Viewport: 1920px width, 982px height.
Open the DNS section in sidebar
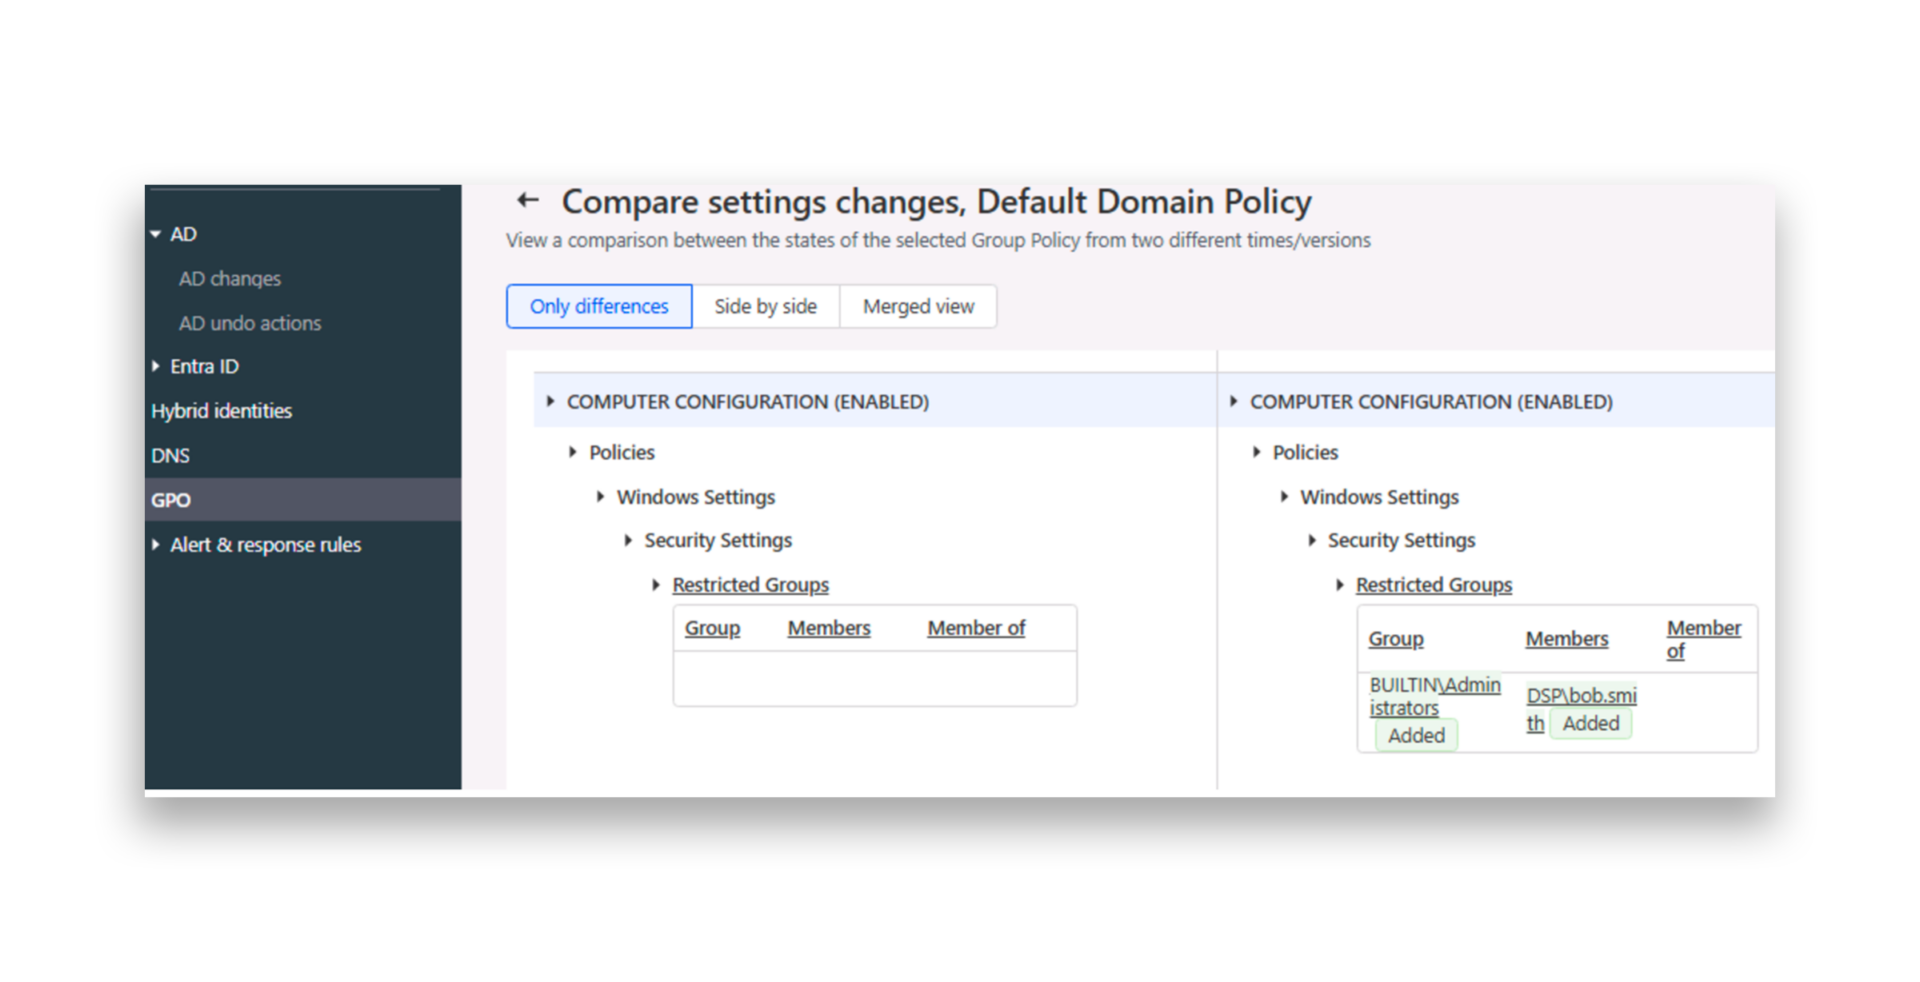click(x=170, y=455)
